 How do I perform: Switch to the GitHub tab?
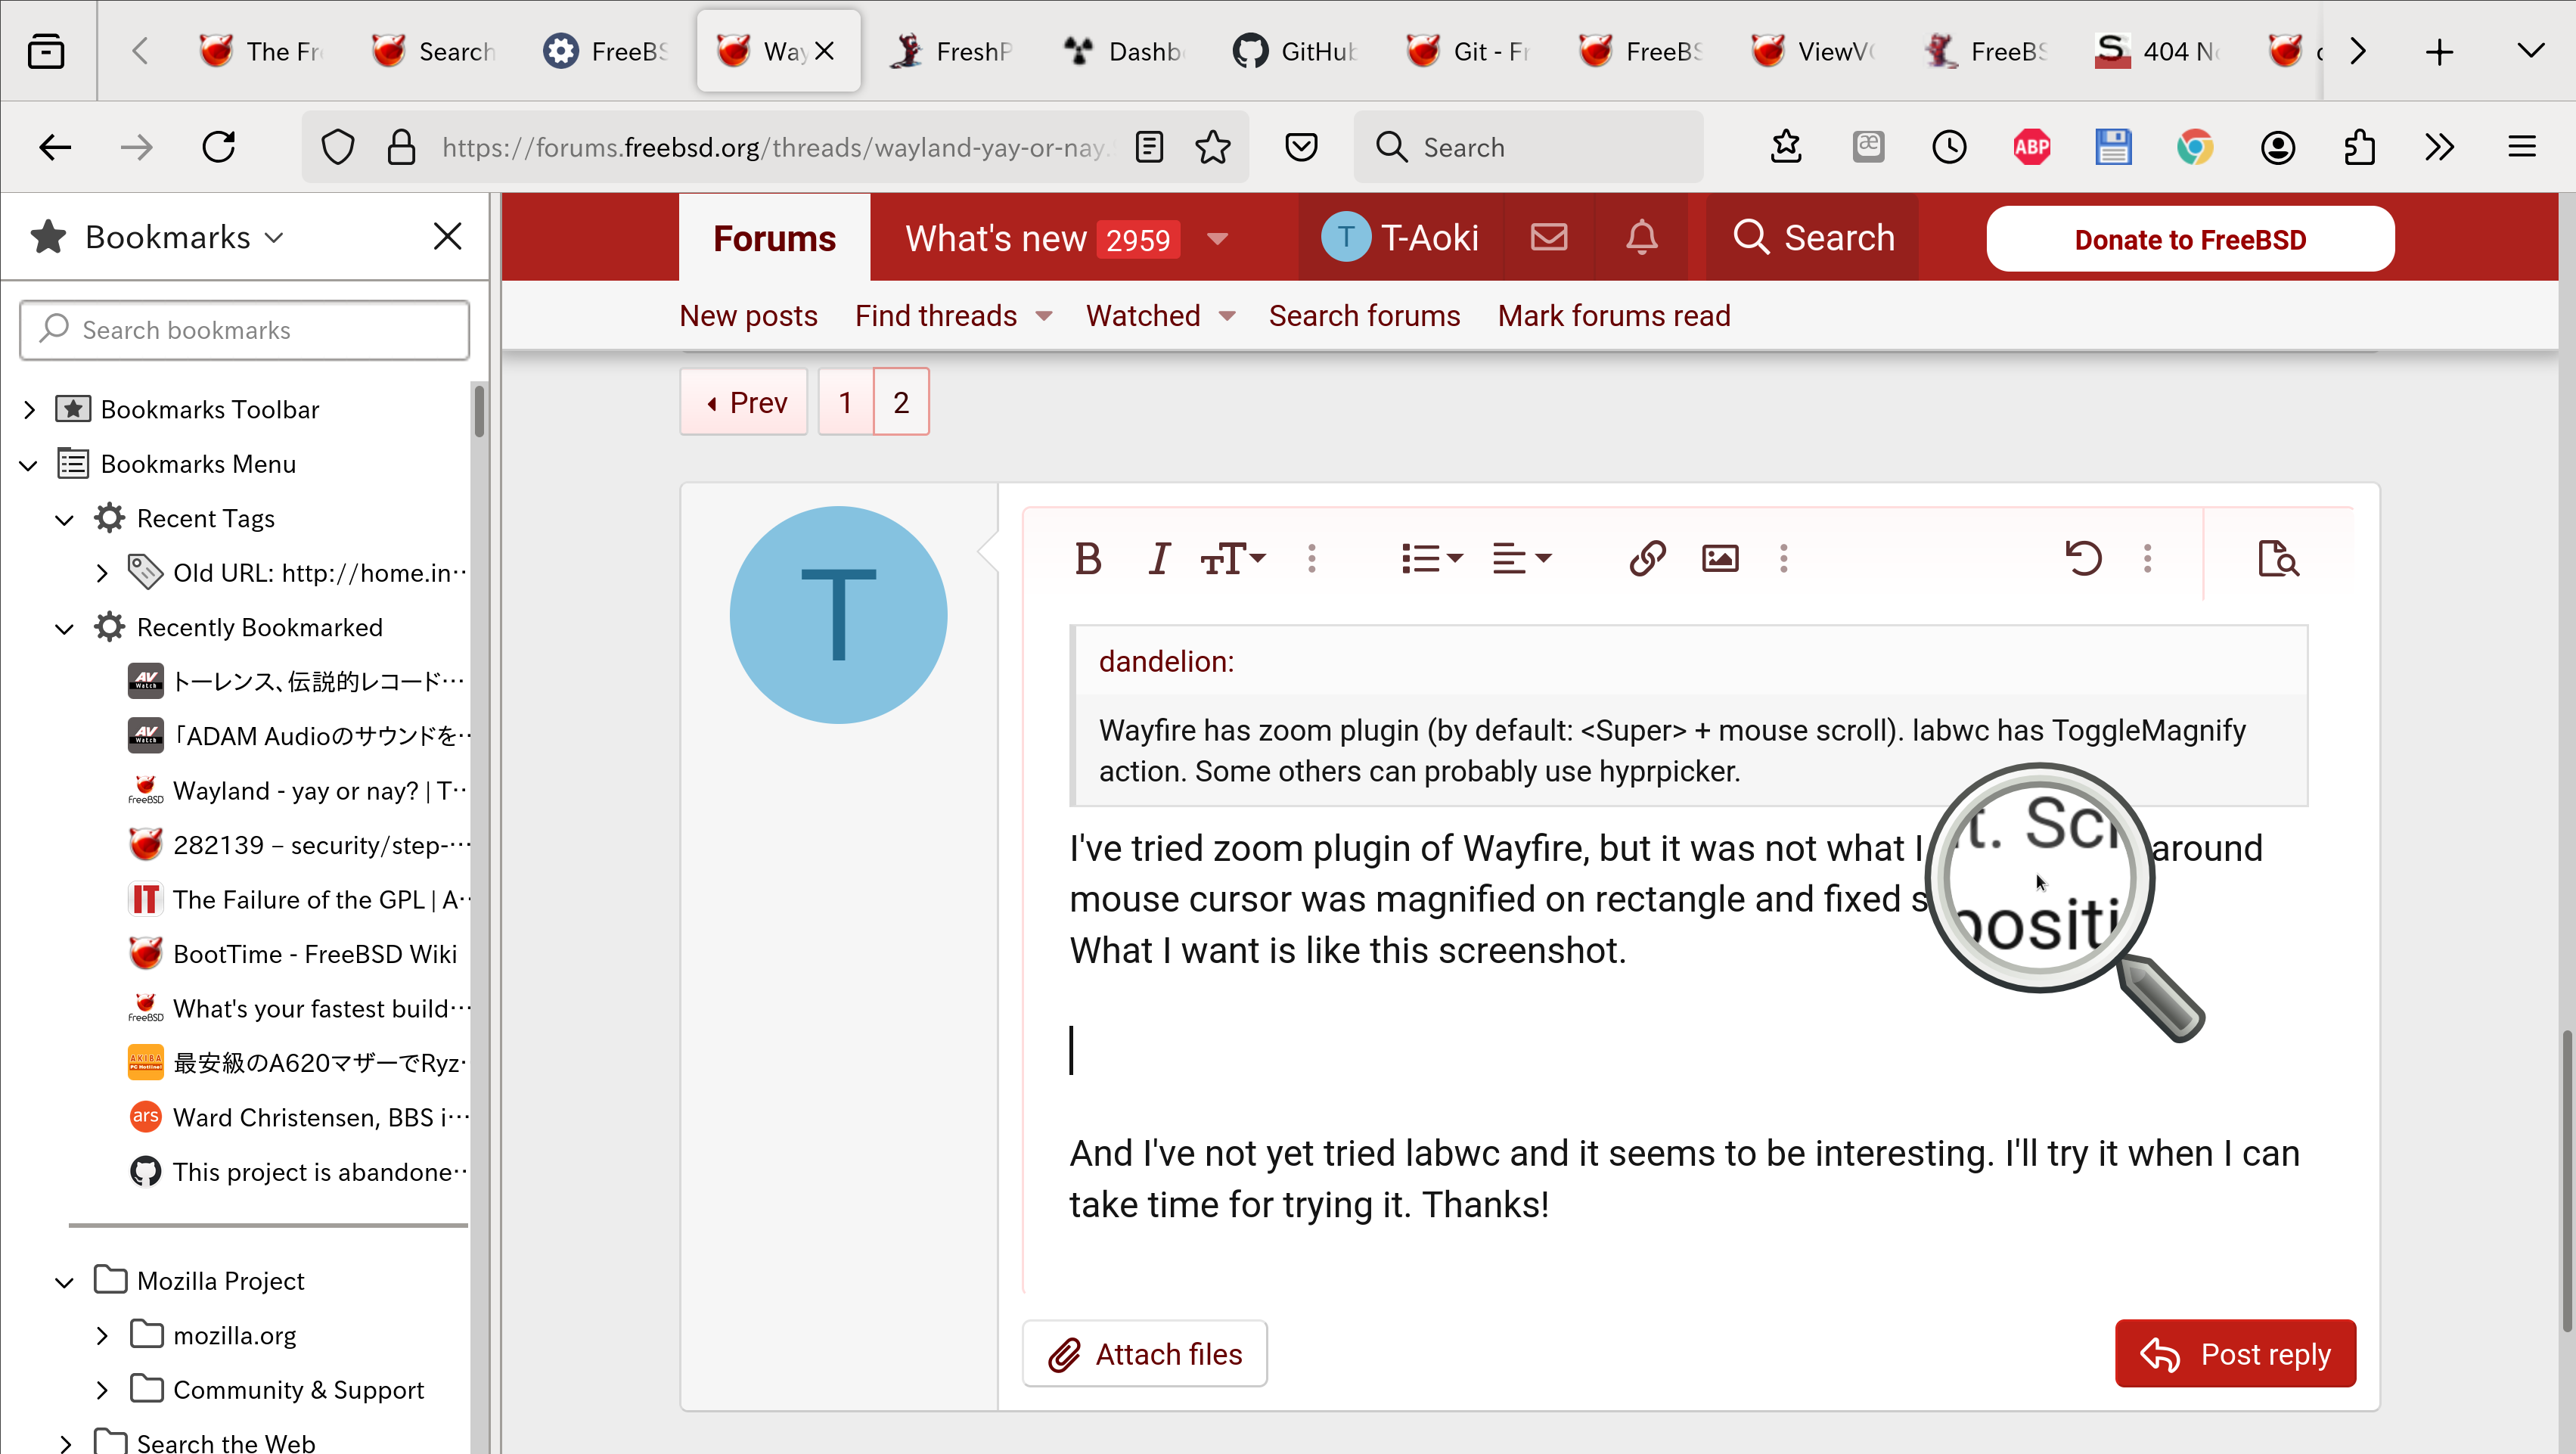[x=1297, y=51]
